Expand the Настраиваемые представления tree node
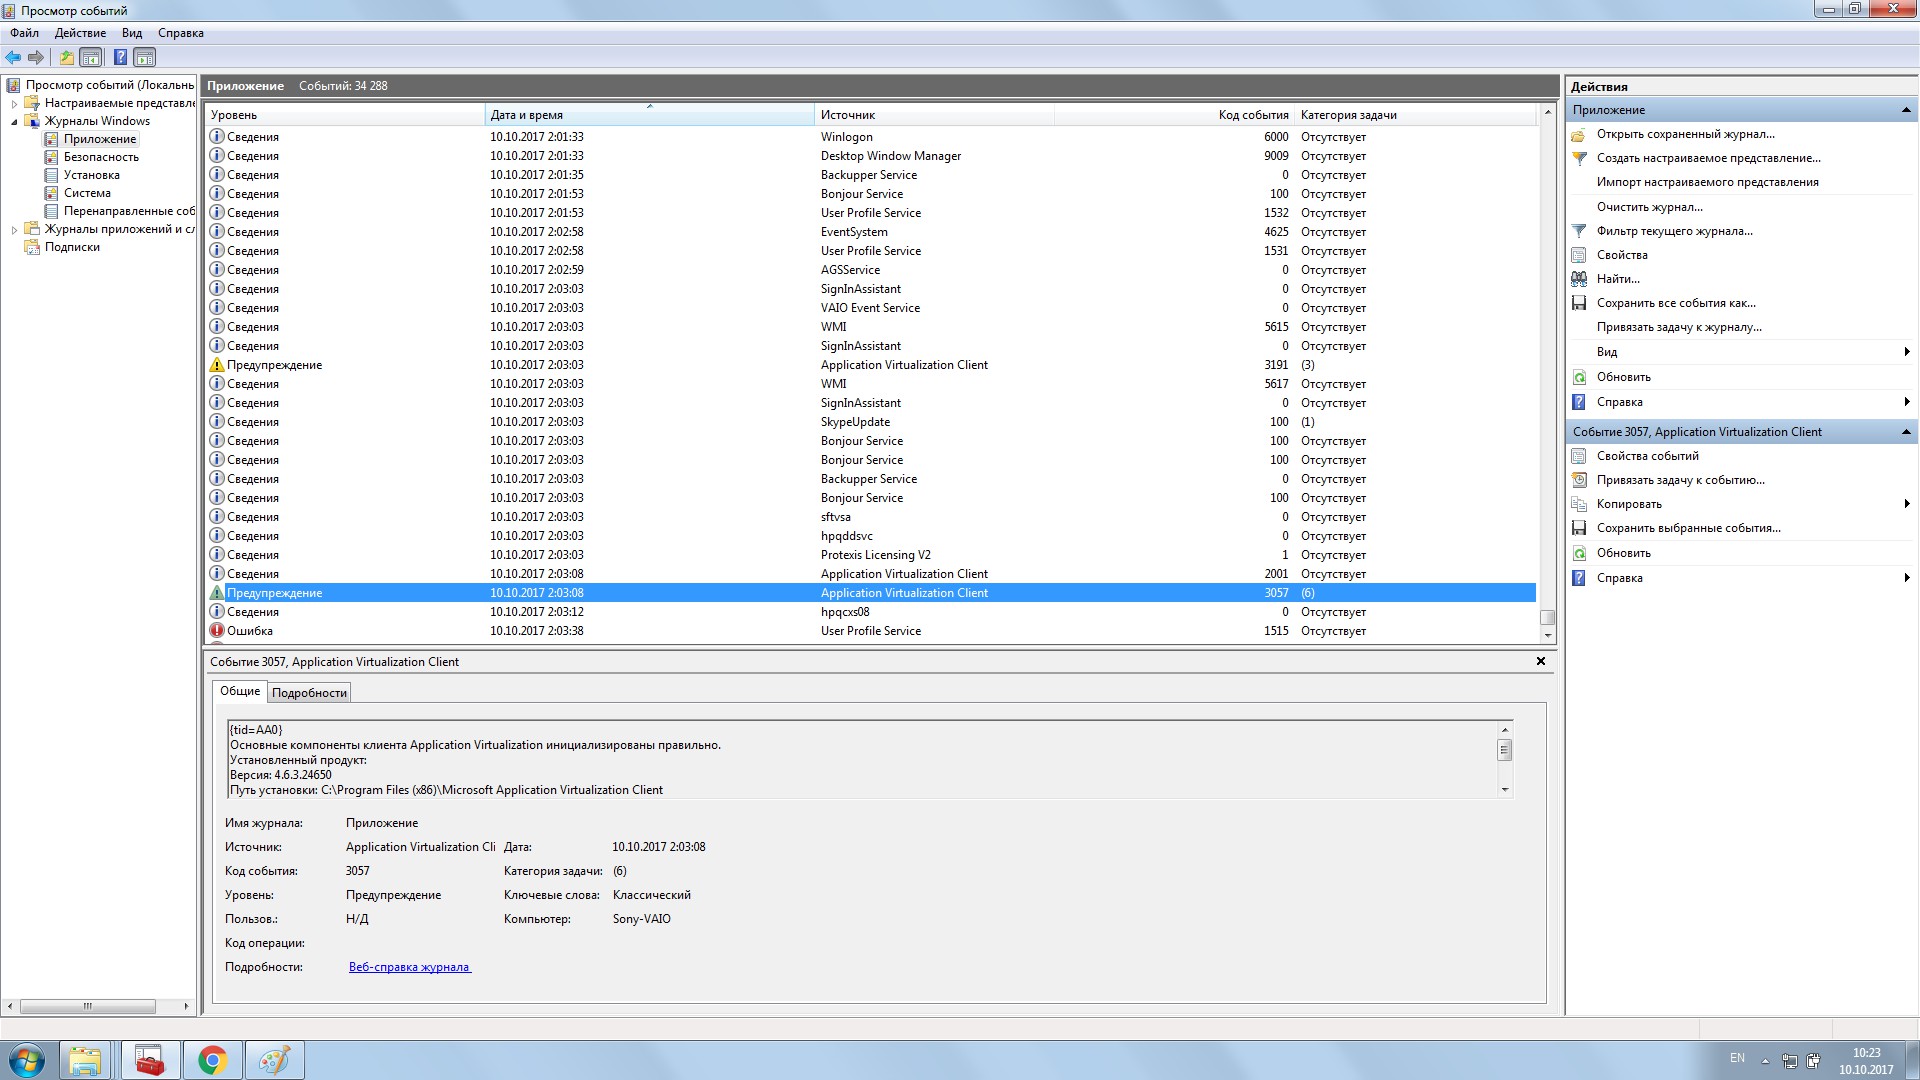This screenshot has height=1080, width=1920. click(x=14, y=103)
